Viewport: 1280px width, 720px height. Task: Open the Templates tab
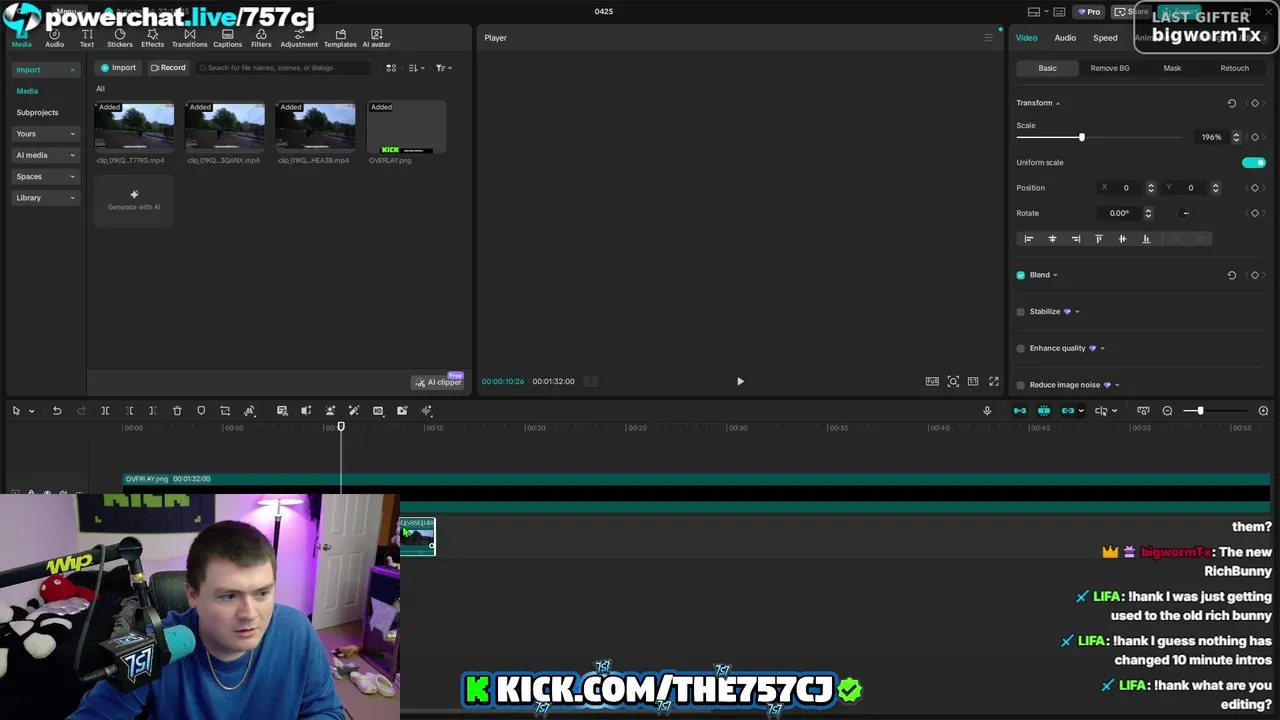coord(340,39)
